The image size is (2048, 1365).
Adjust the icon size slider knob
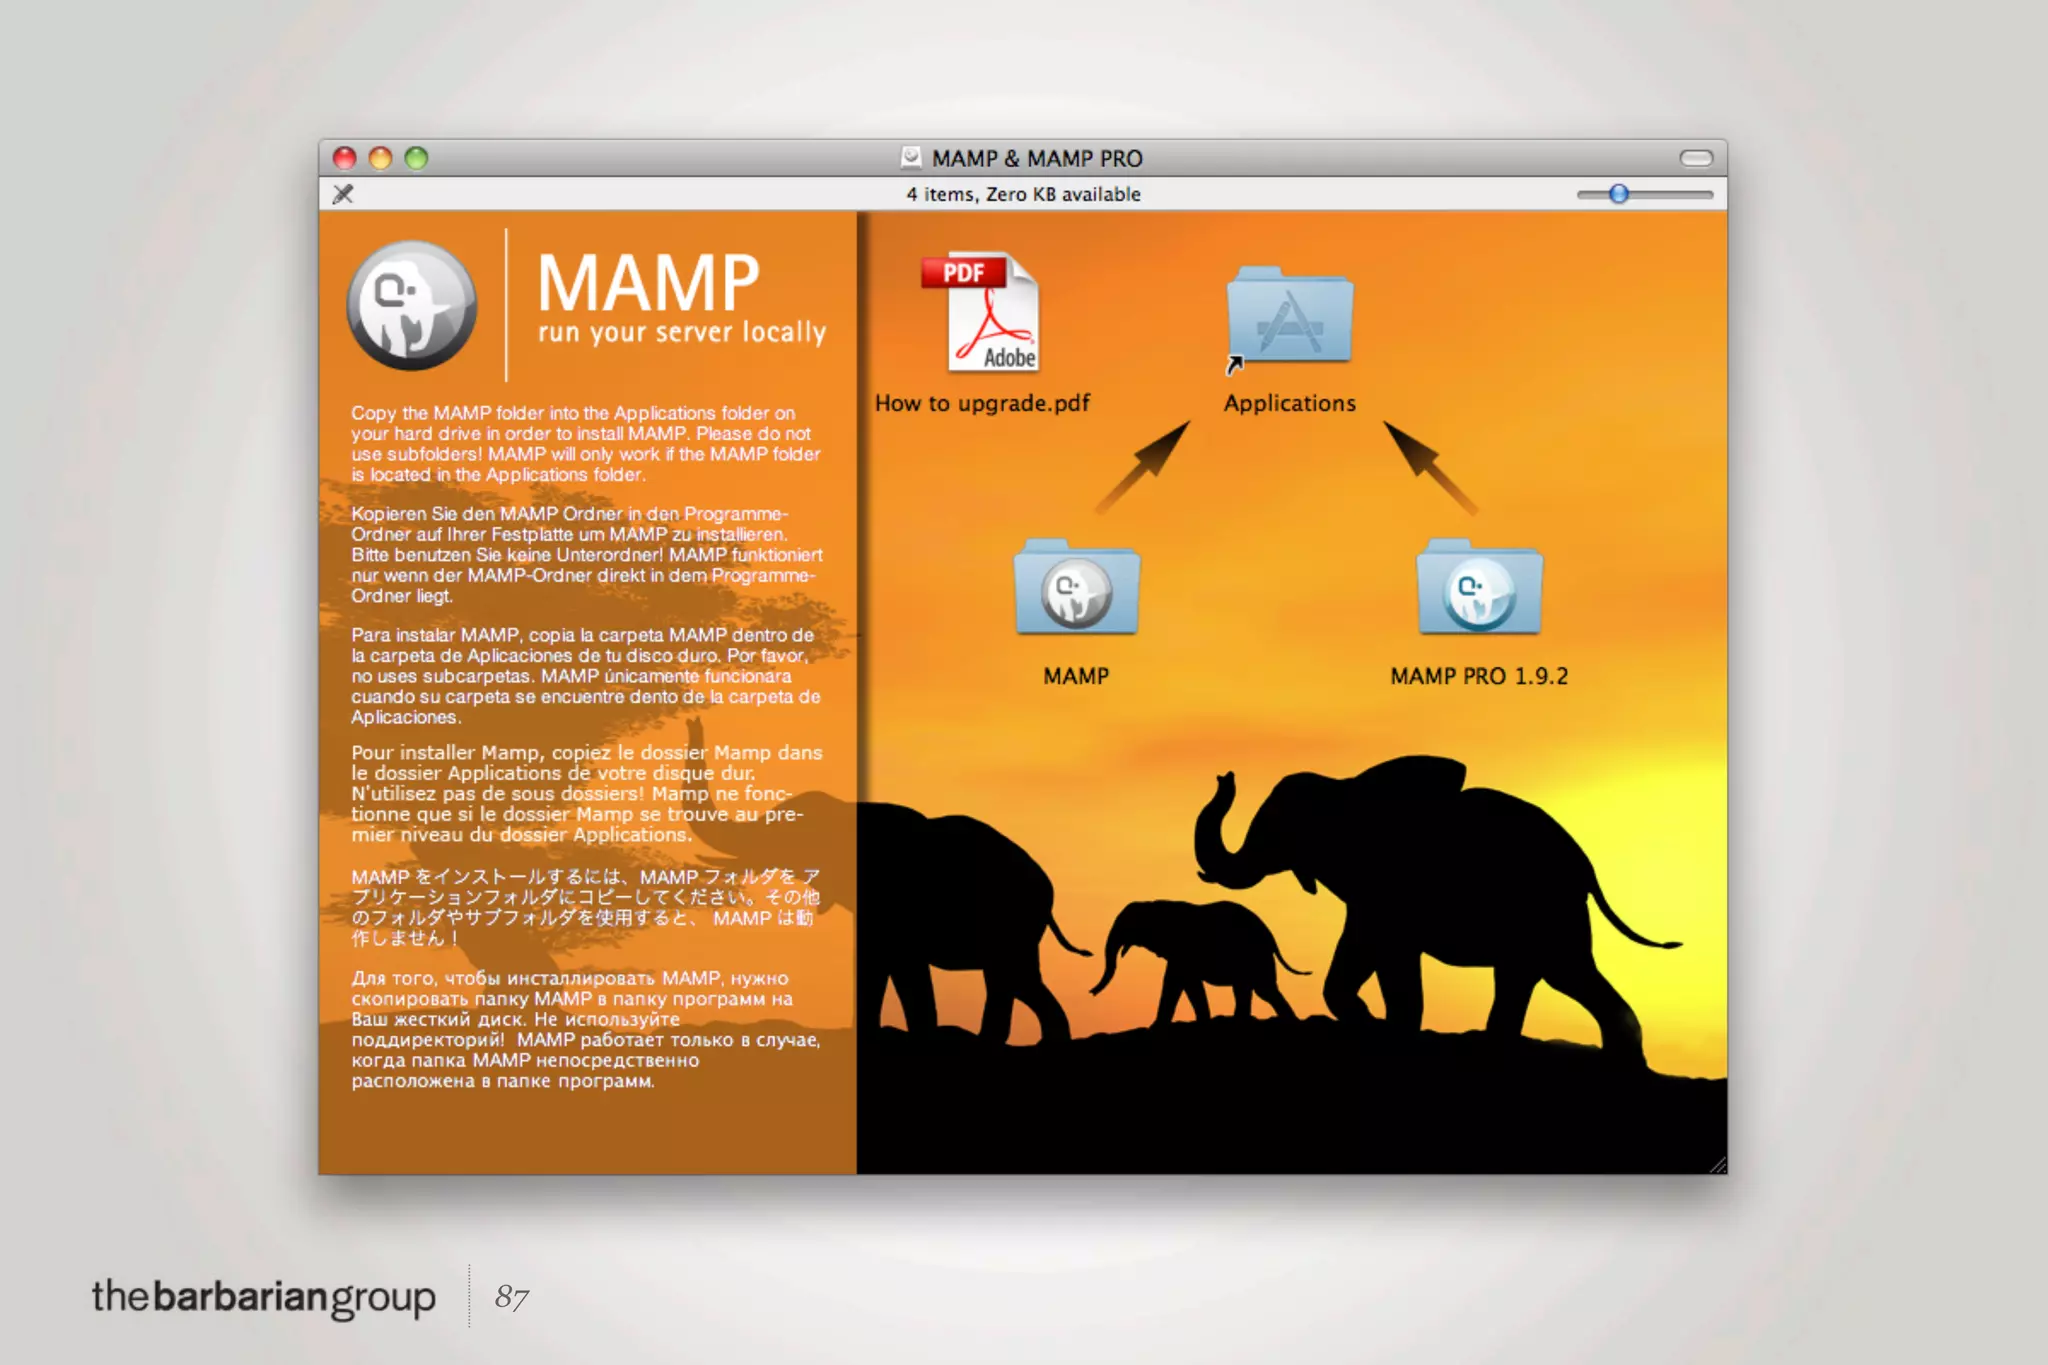tap(1618, 194)
